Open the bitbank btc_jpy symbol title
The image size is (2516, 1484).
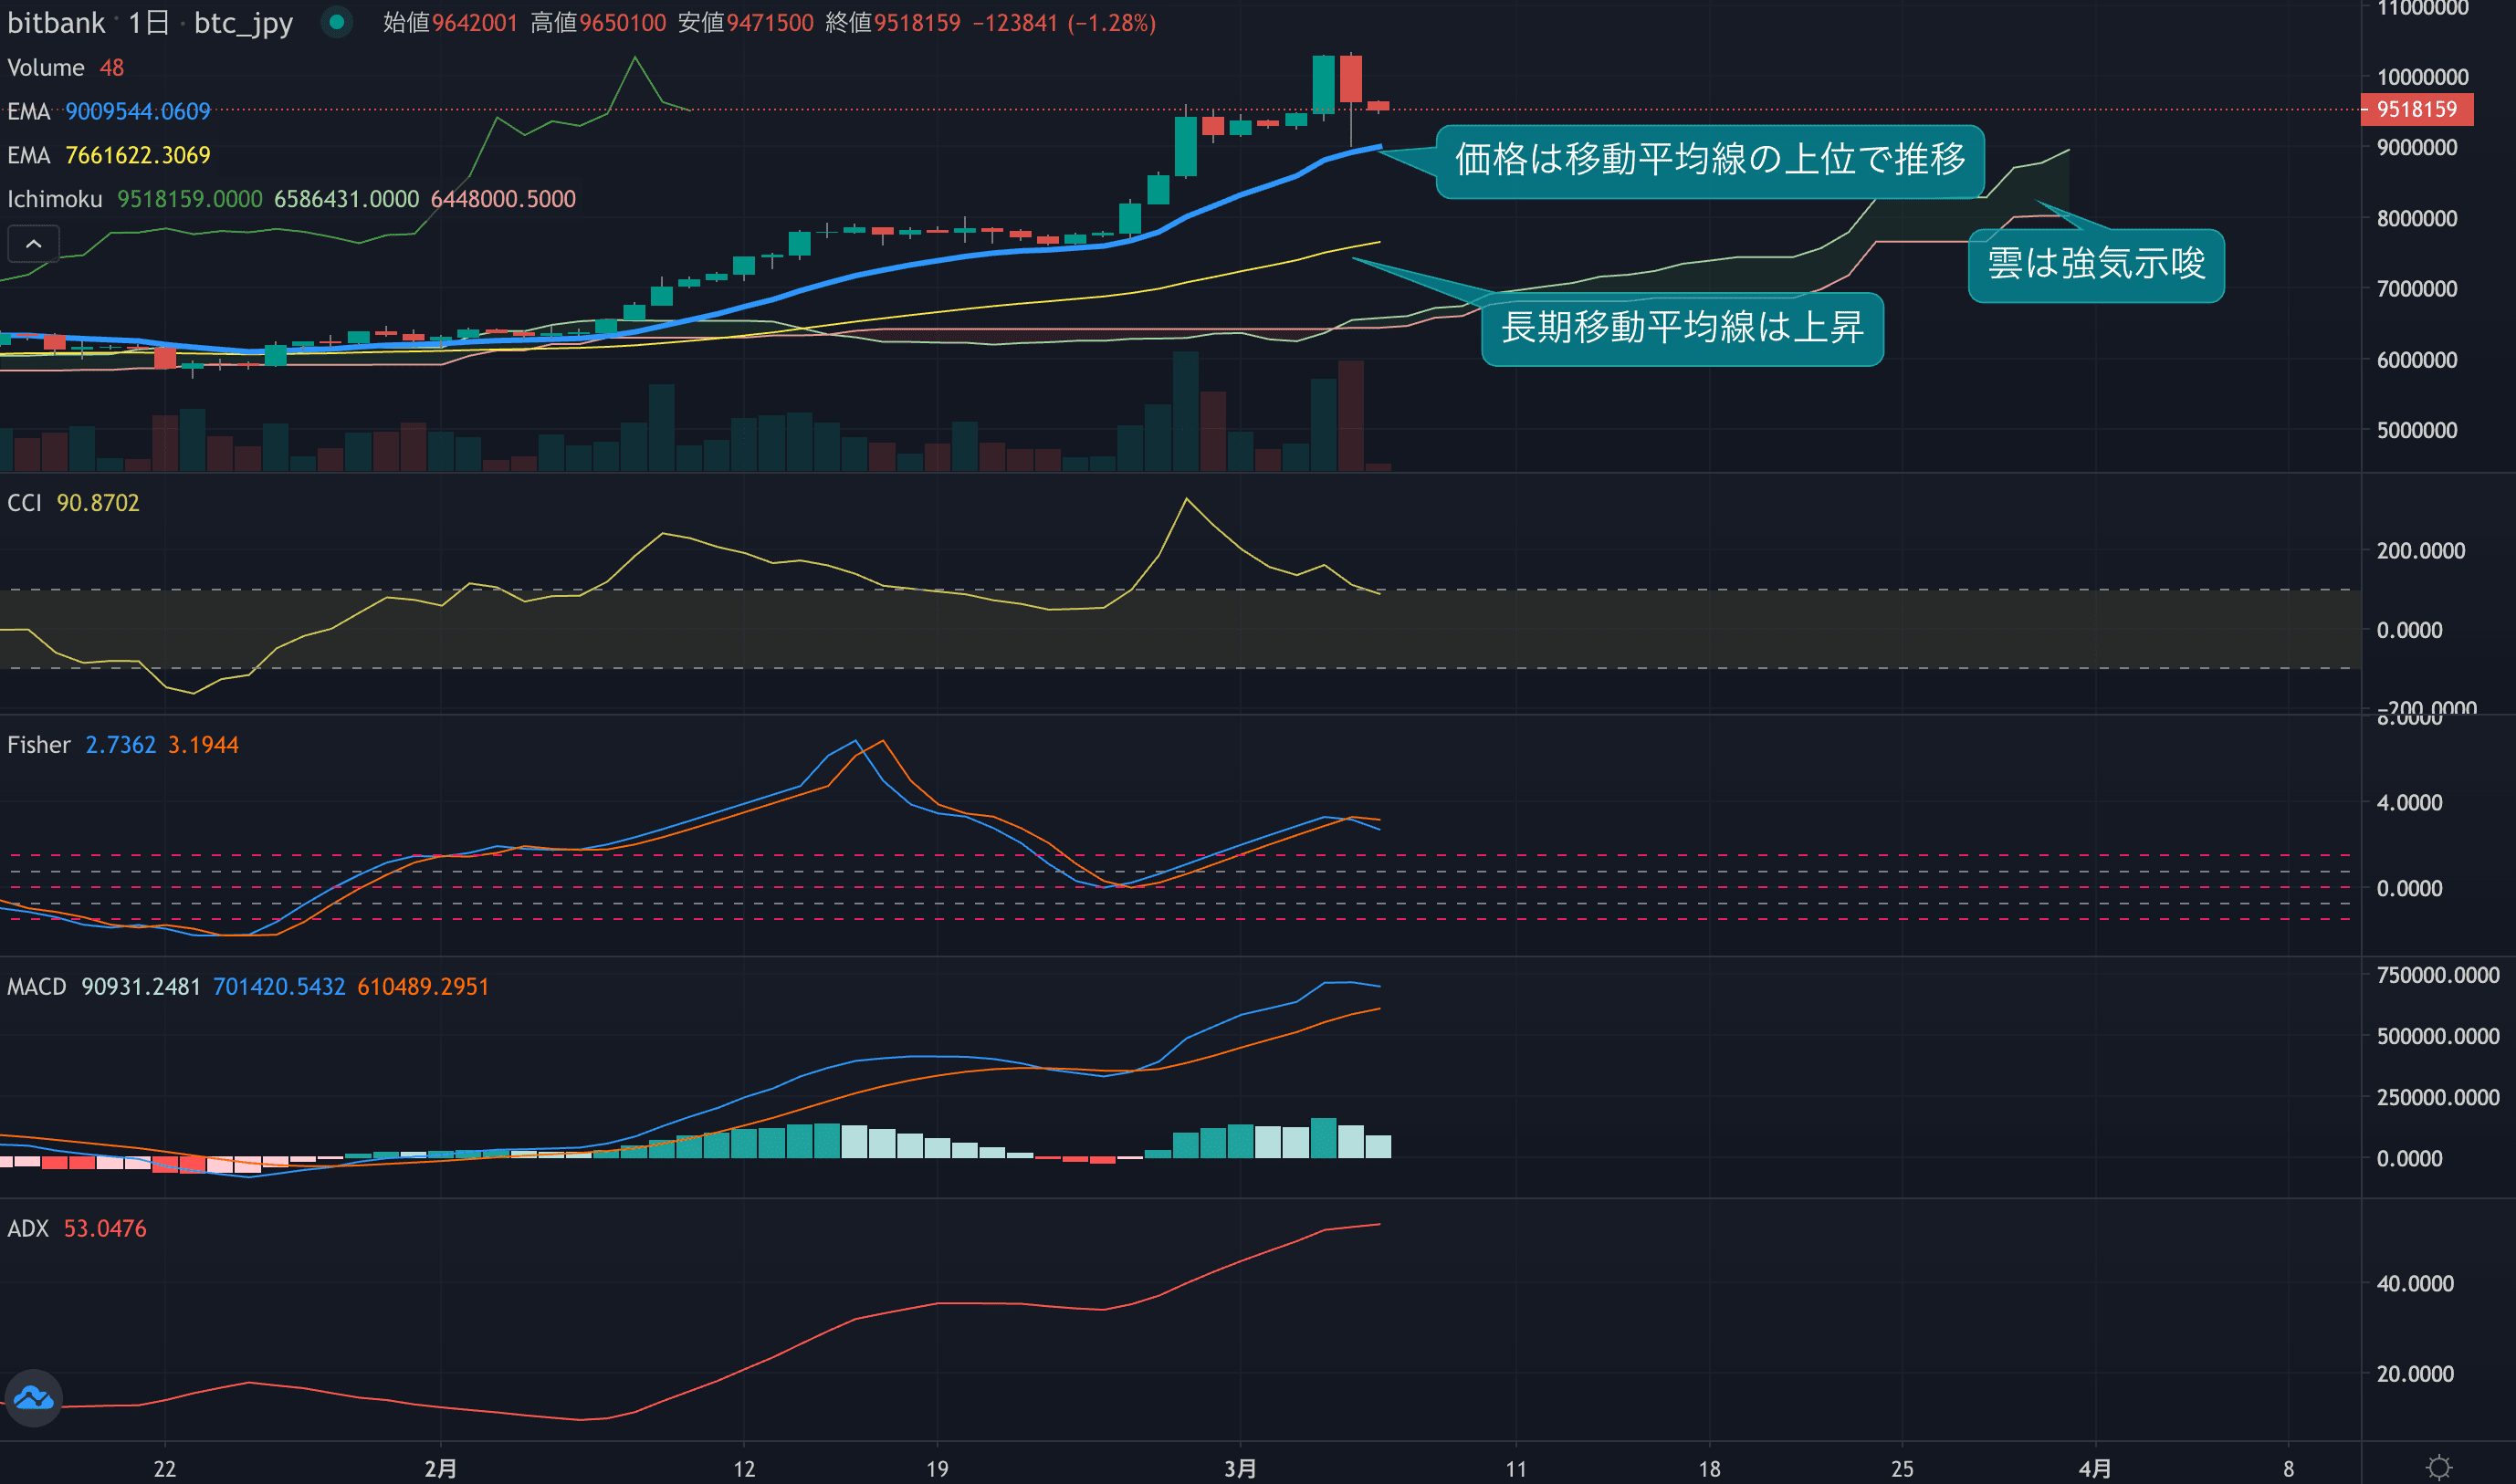click(x=150, y=22)
